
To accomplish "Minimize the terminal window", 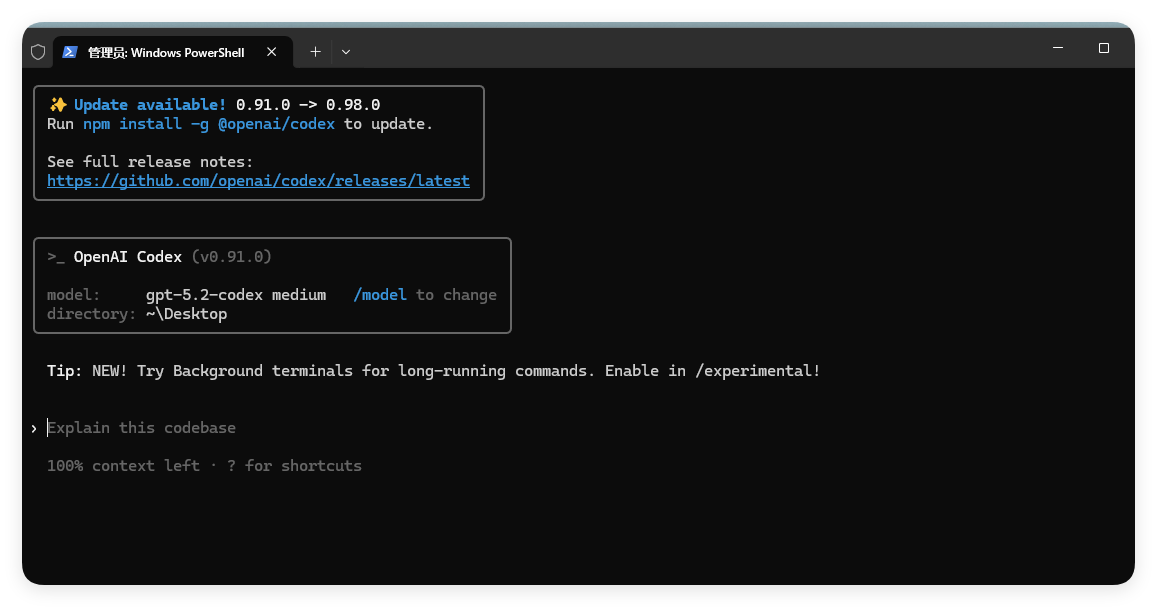I will click(1057, 48).
